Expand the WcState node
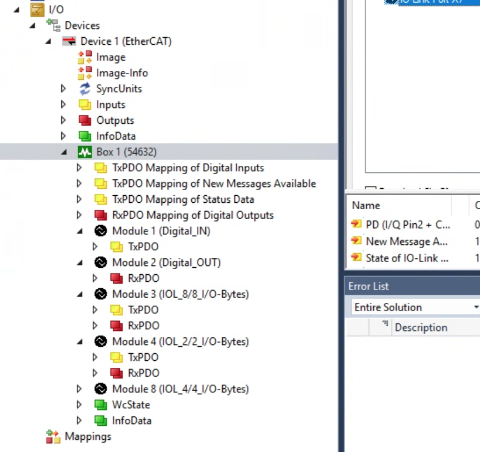This screenshot has height=452, width=480. click(x=79, y=404)
